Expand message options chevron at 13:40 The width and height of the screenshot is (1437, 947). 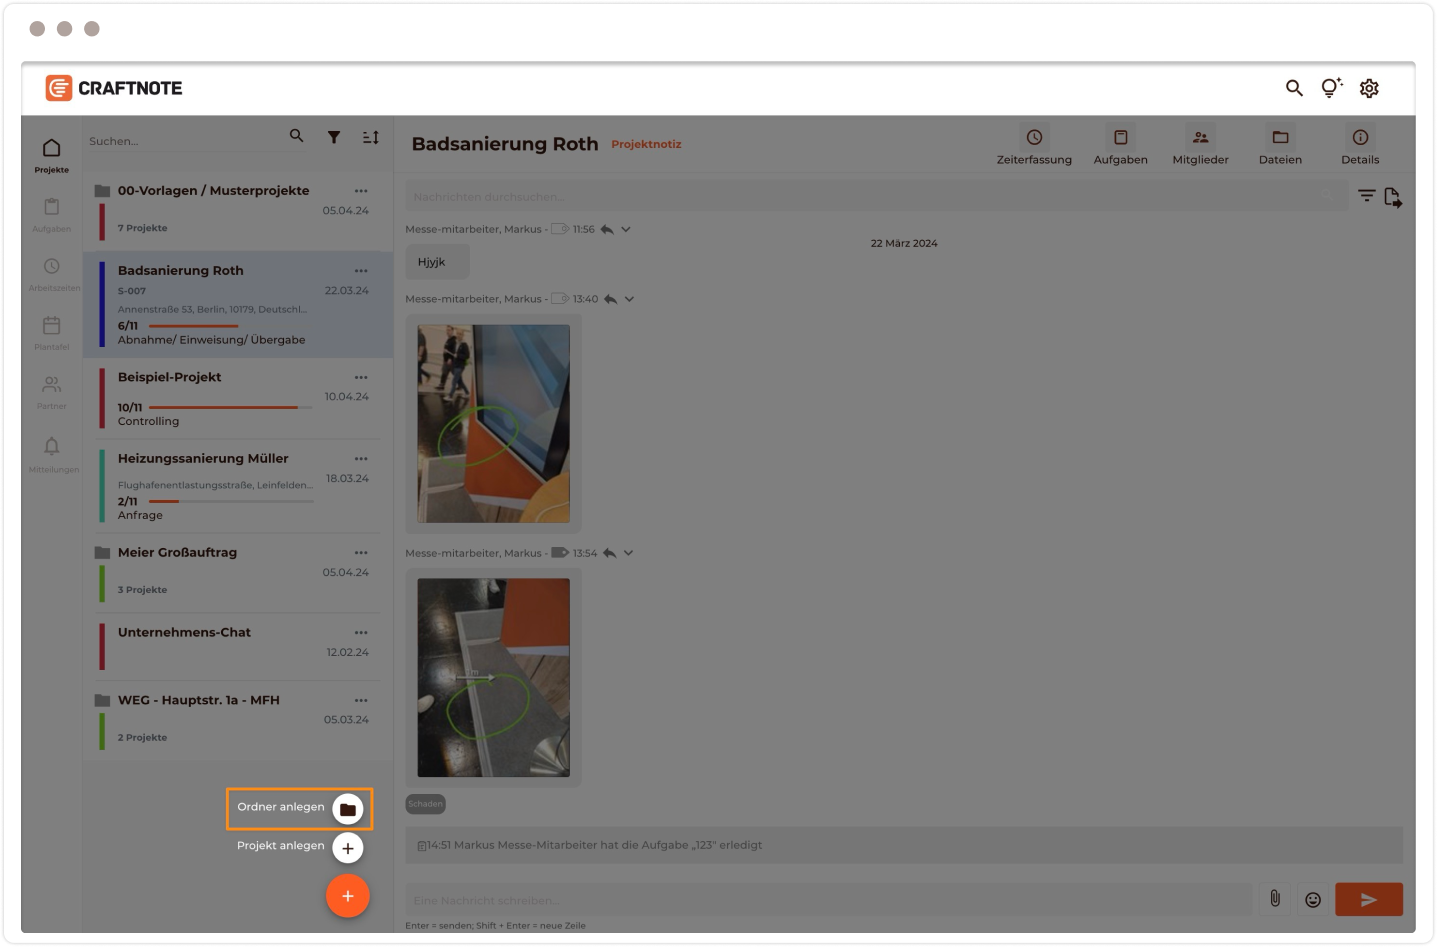point(629,299)
